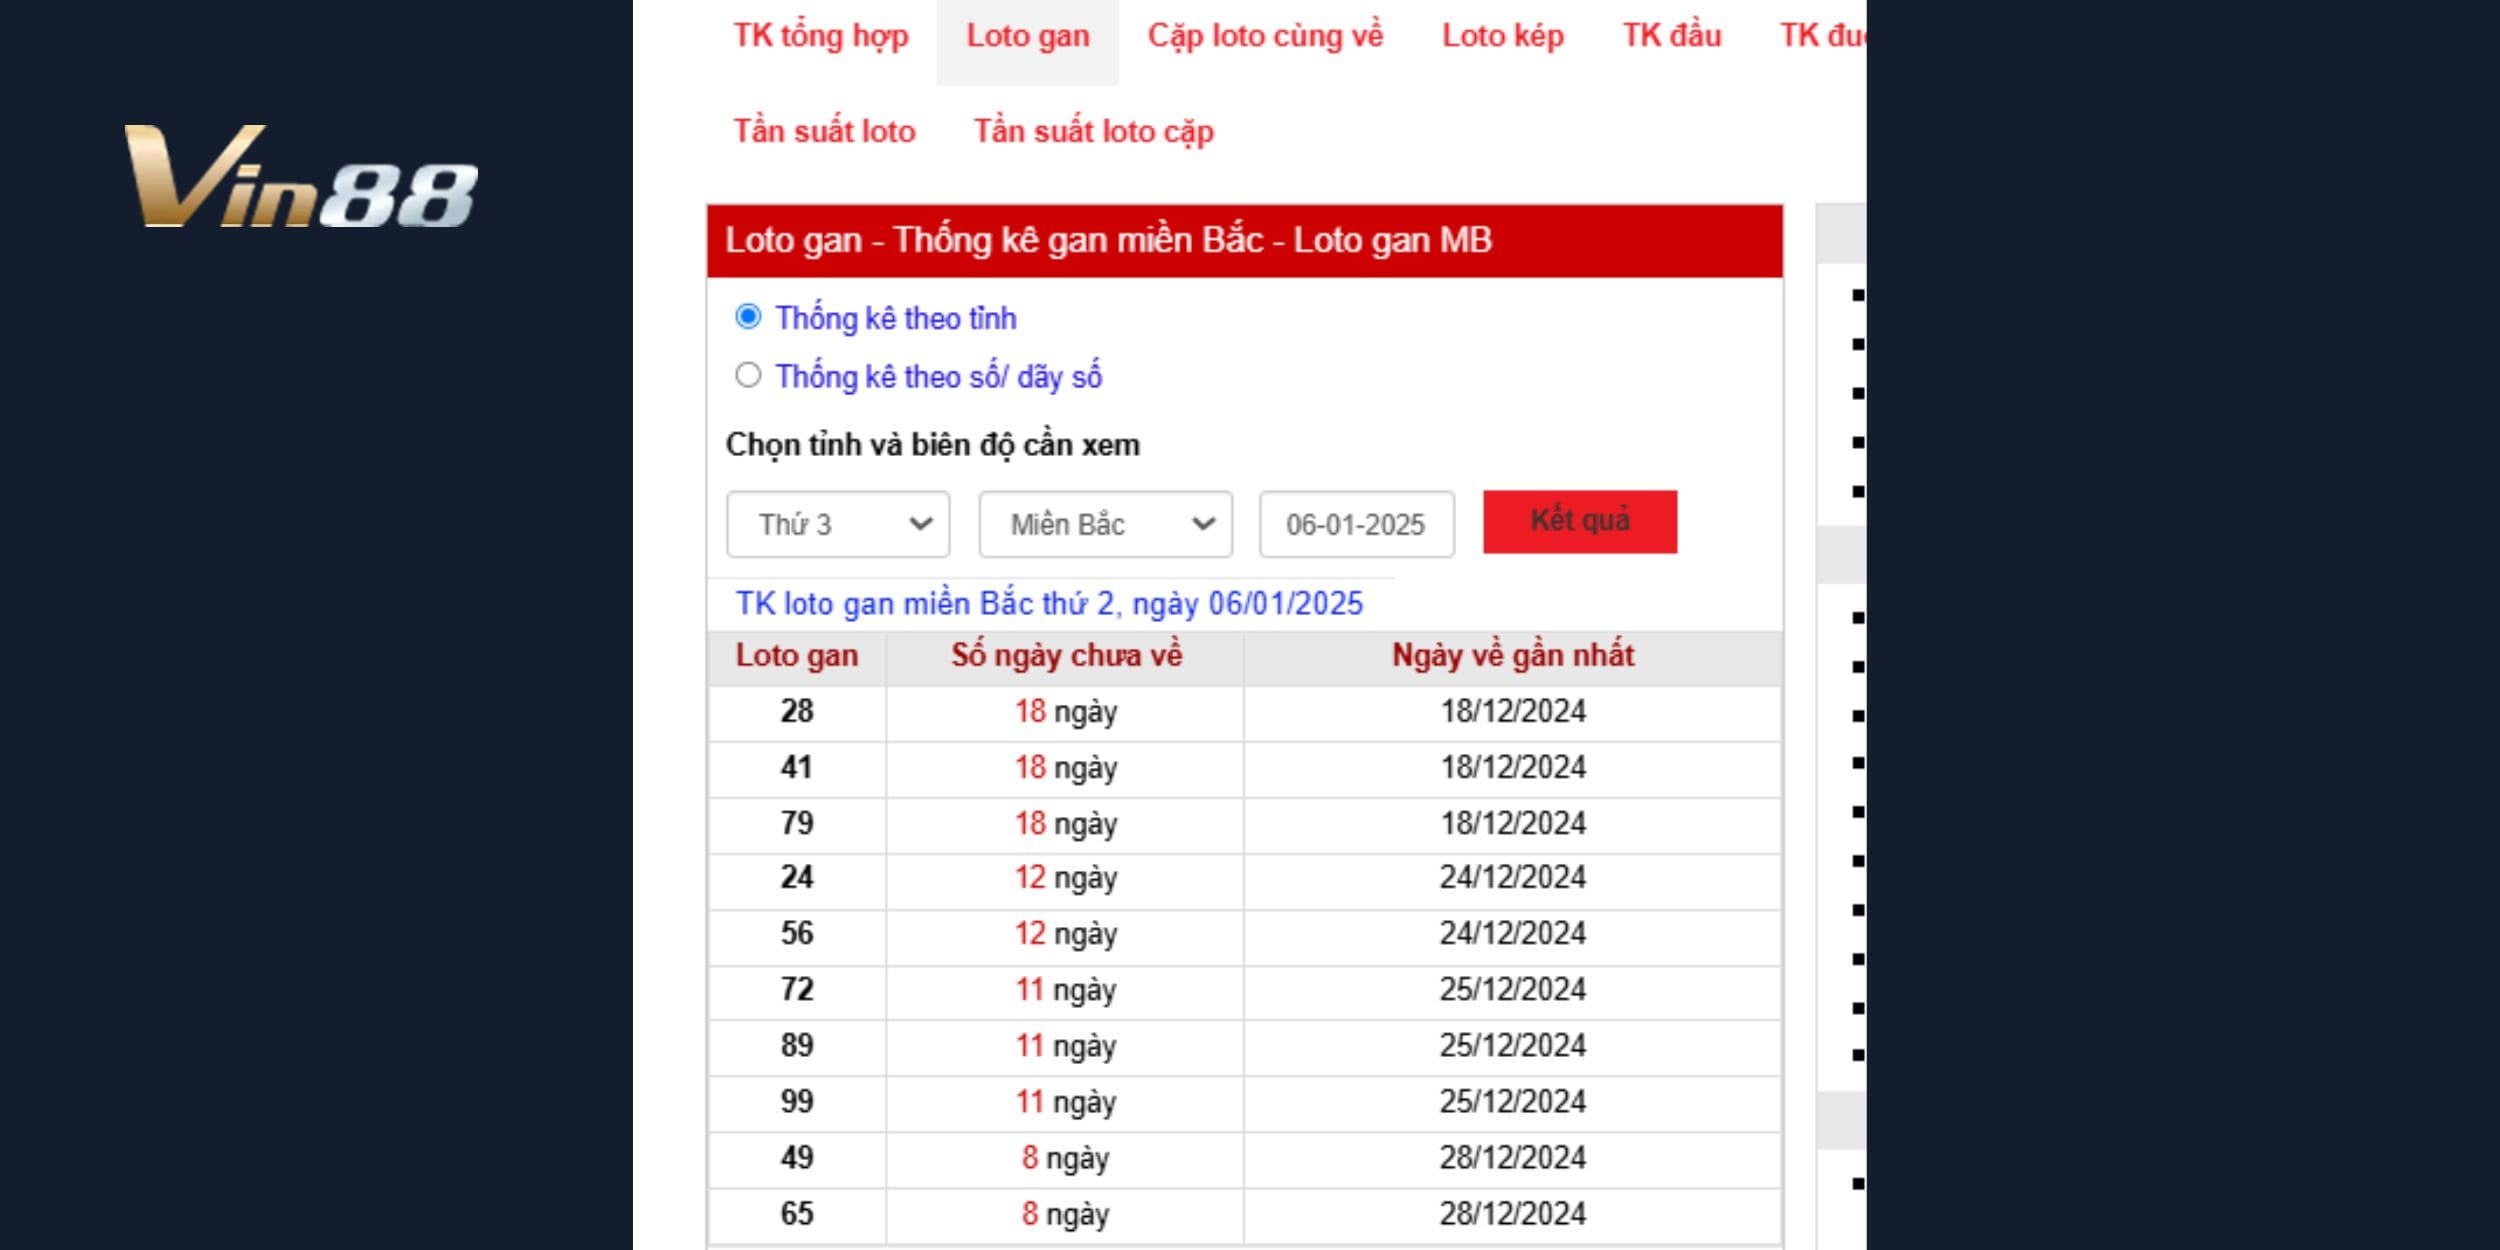Select loto number 65 cell

pos(797,1214)
